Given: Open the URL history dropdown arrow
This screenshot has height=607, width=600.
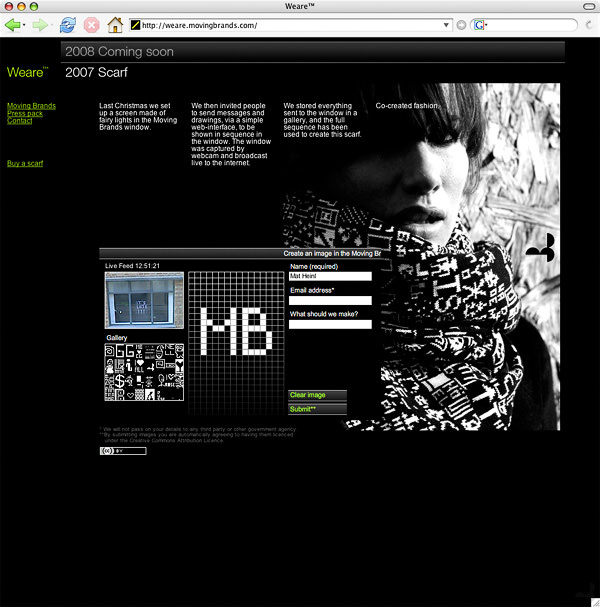Looking at the screenshot, I should (446, 25).
